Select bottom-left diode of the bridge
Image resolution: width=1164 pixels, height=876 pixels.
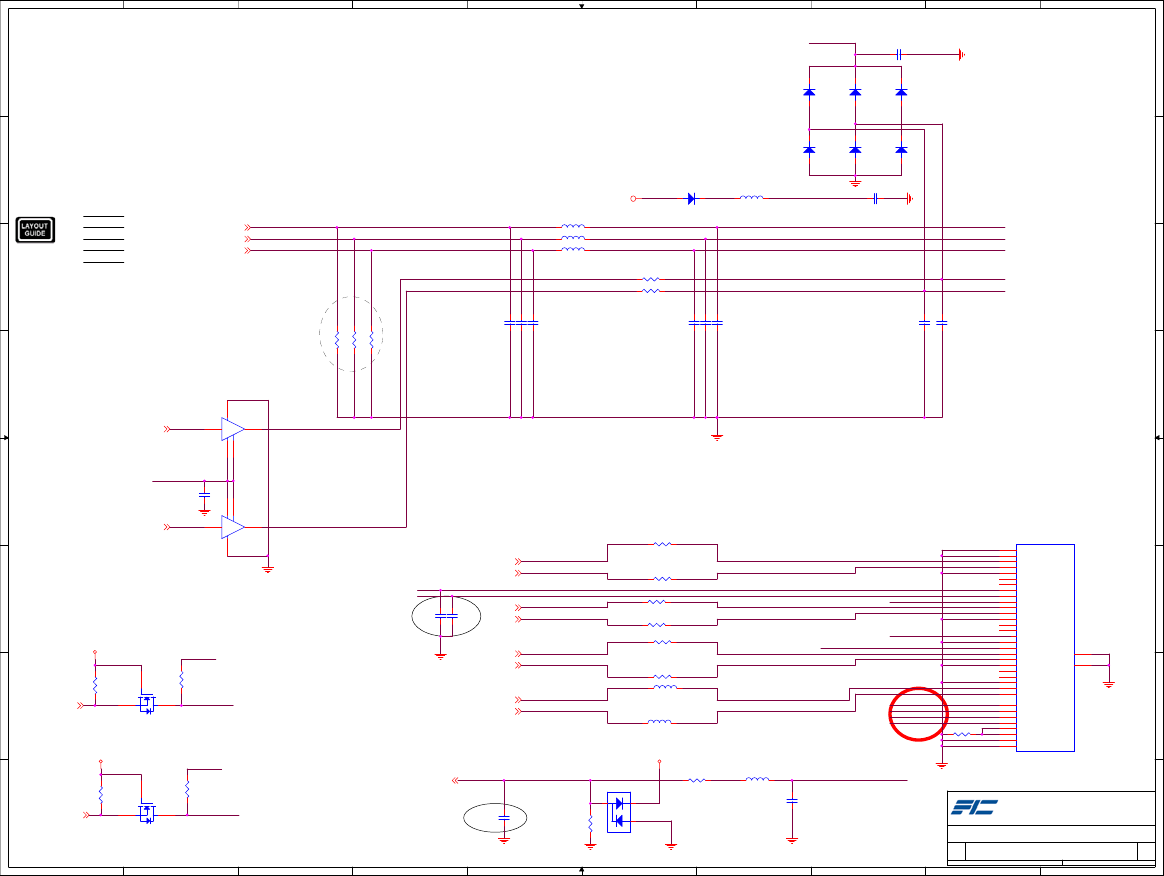[809, 150]
